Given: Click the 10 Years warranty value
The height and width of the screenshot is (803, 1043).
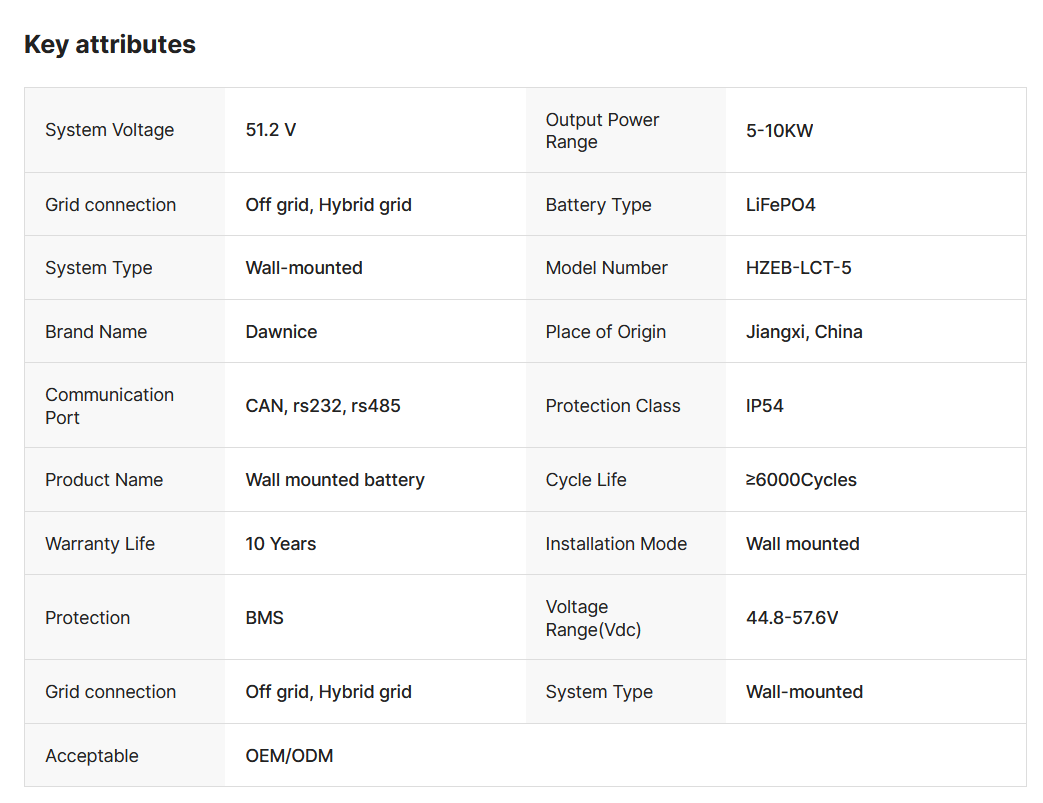Looking at the screenshot, I should [x=281, y=544].
